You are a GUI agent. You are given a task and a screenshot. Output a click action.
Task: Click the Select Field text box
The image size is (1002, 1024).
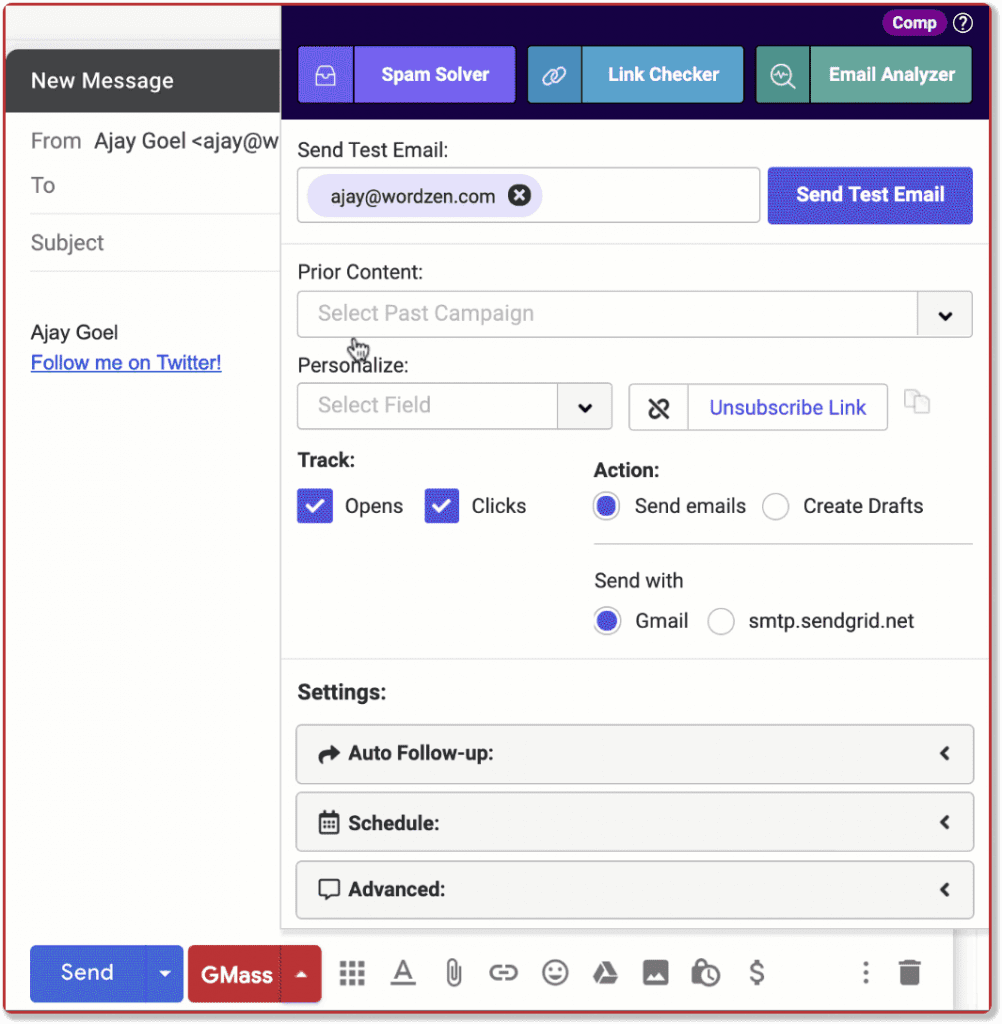427,407
